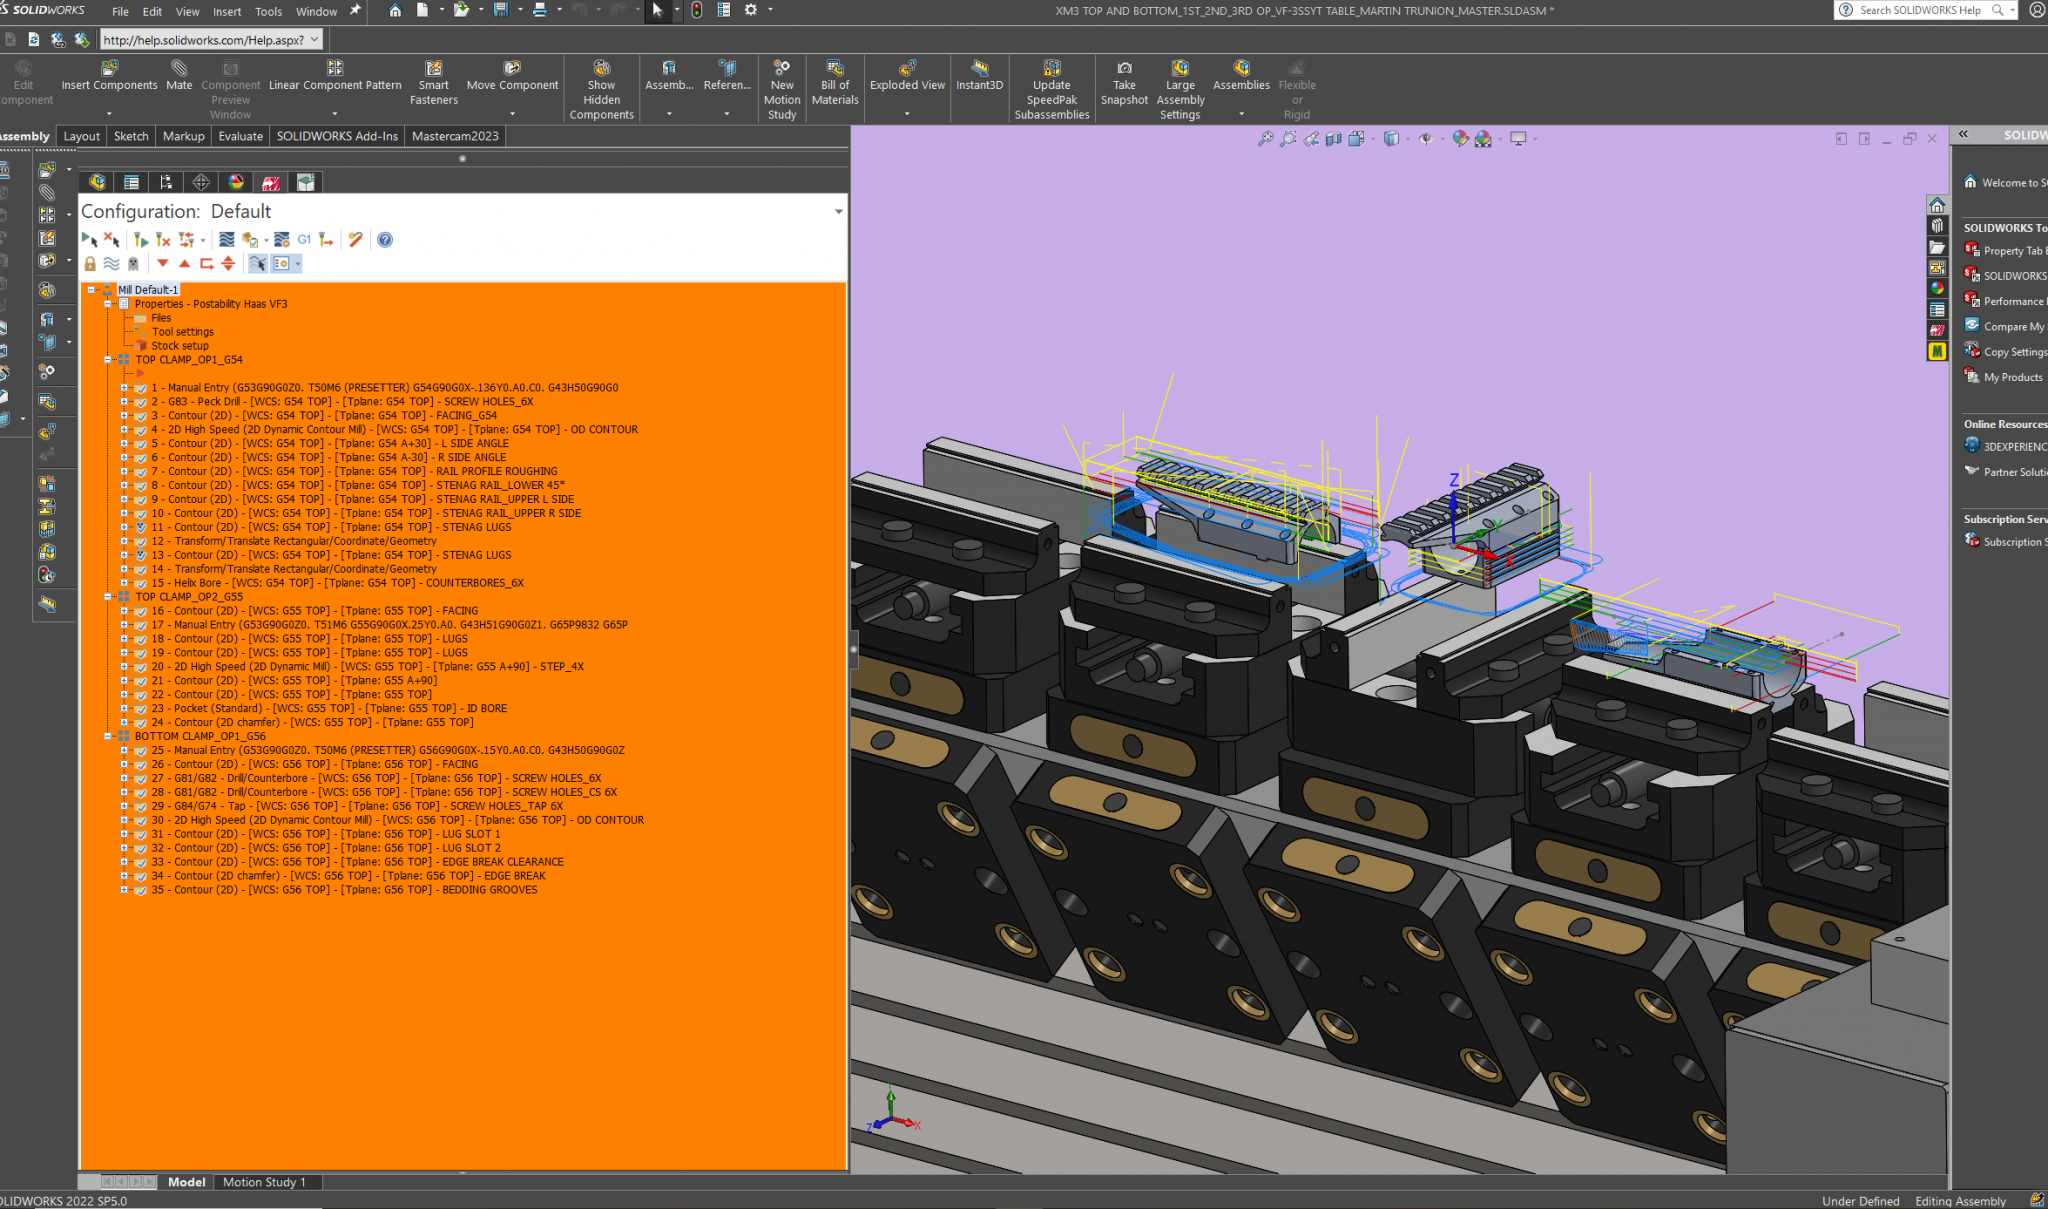Image resolution: width=2048 pixels, height=1209 pixels.
Task: Click the Mastercam help question-mark icon
Action: (385, 240)
